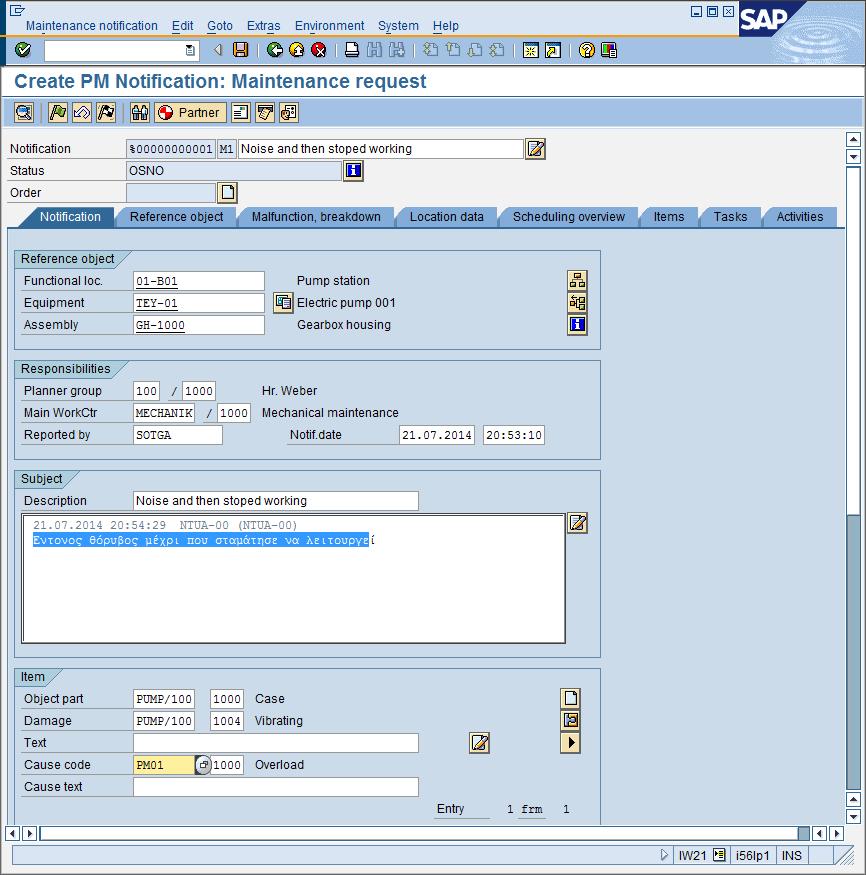
Task: Click the Reported by field SOTGA
Action: (x=177, y=435)
